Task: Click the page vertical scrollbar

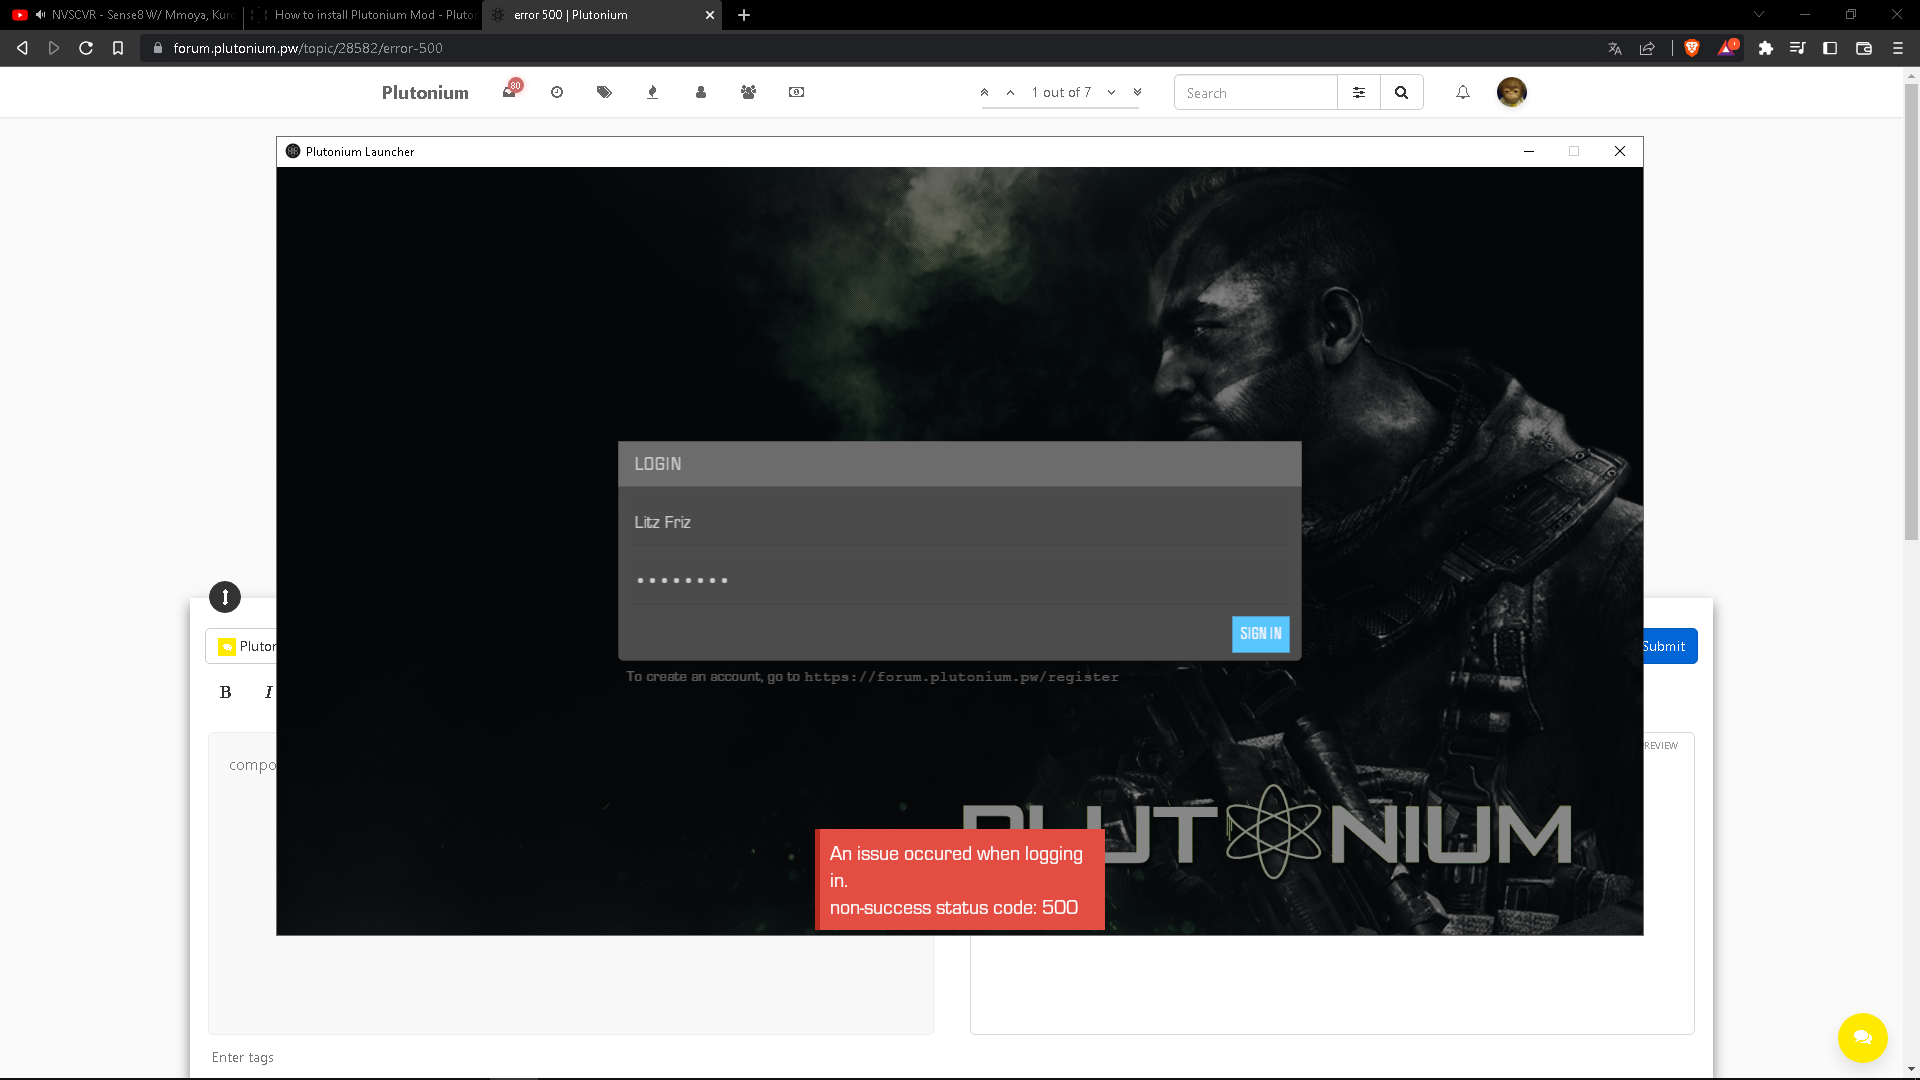Action: (x=1911, y=310)
